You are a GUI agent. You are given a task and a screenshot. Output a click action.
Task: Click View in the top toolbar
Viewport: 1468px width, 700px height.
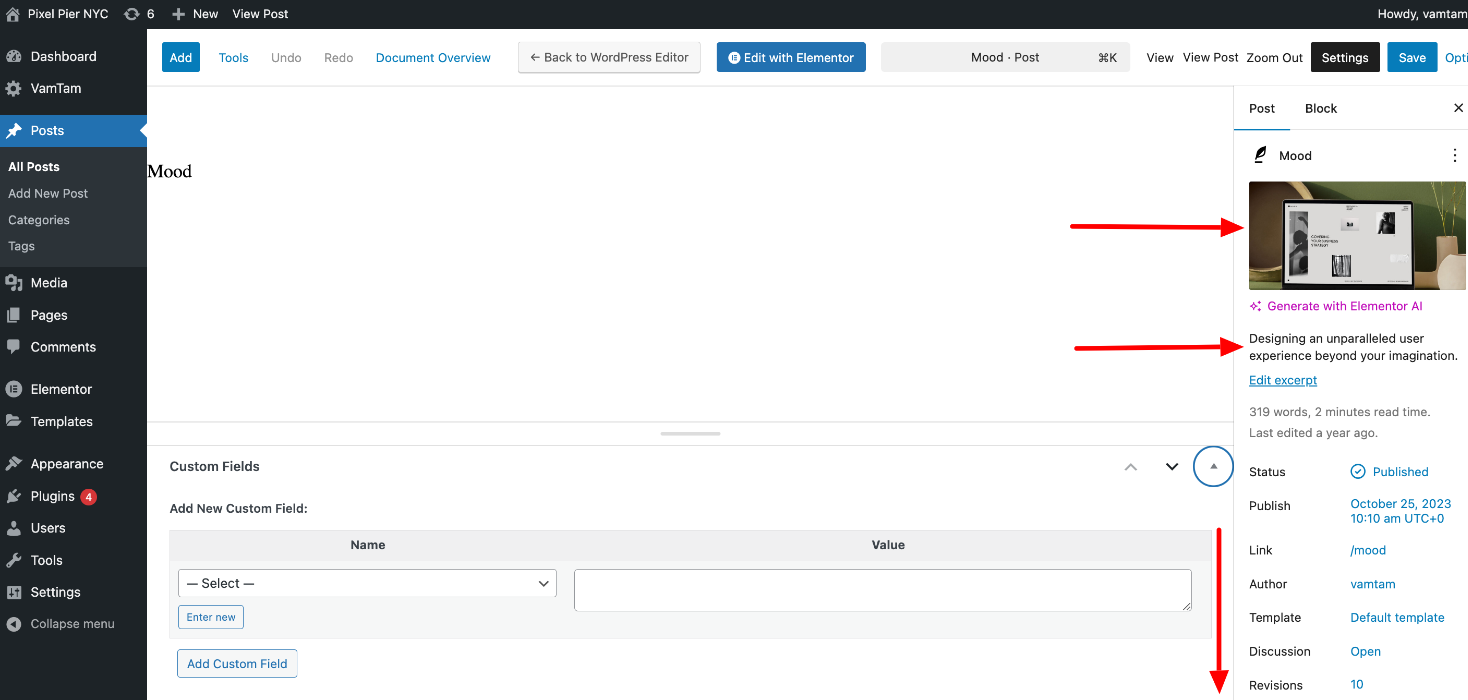tap(1160, 57)
